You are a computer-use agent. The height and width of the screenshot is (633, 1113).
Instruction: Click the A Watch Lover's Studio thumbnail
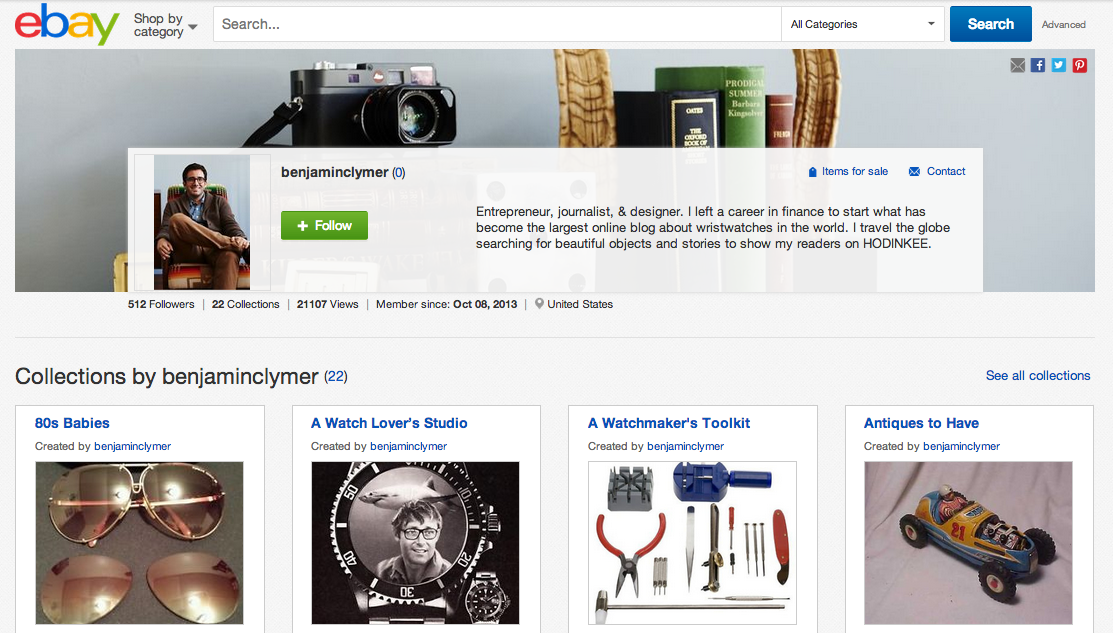415,543
